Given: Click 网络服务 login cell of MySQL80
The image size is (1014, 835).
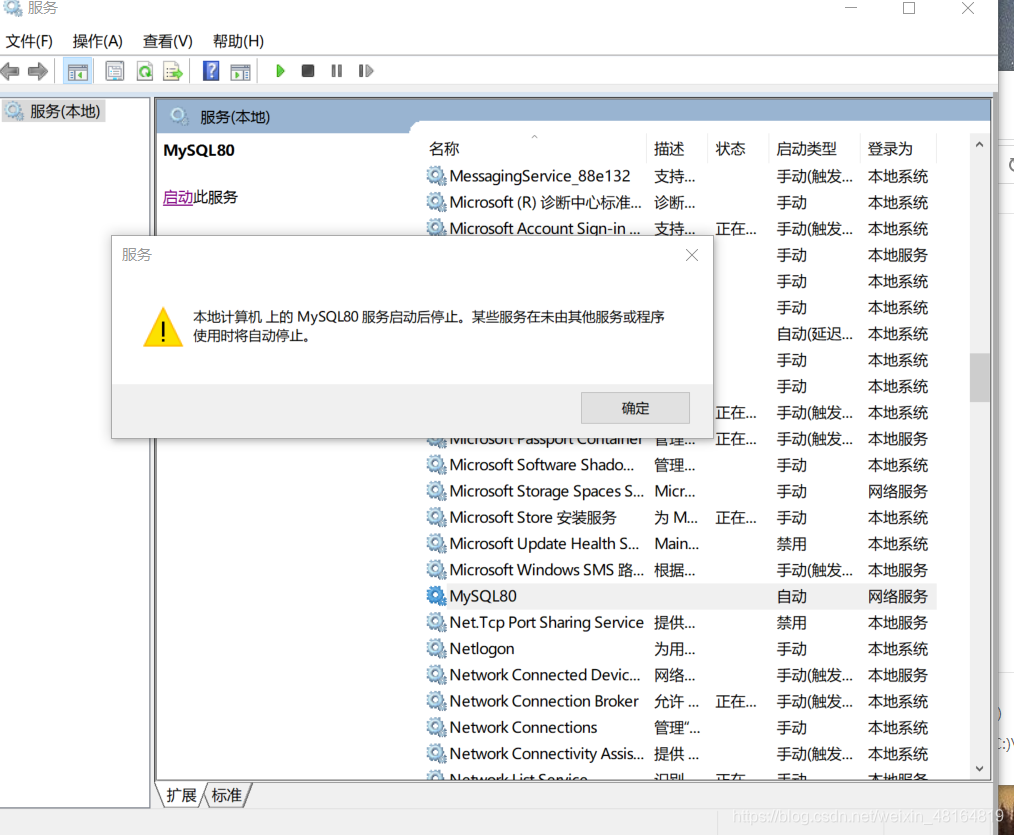Looking at the screenshot, I should pyautogui.click(x=898, y=596).
